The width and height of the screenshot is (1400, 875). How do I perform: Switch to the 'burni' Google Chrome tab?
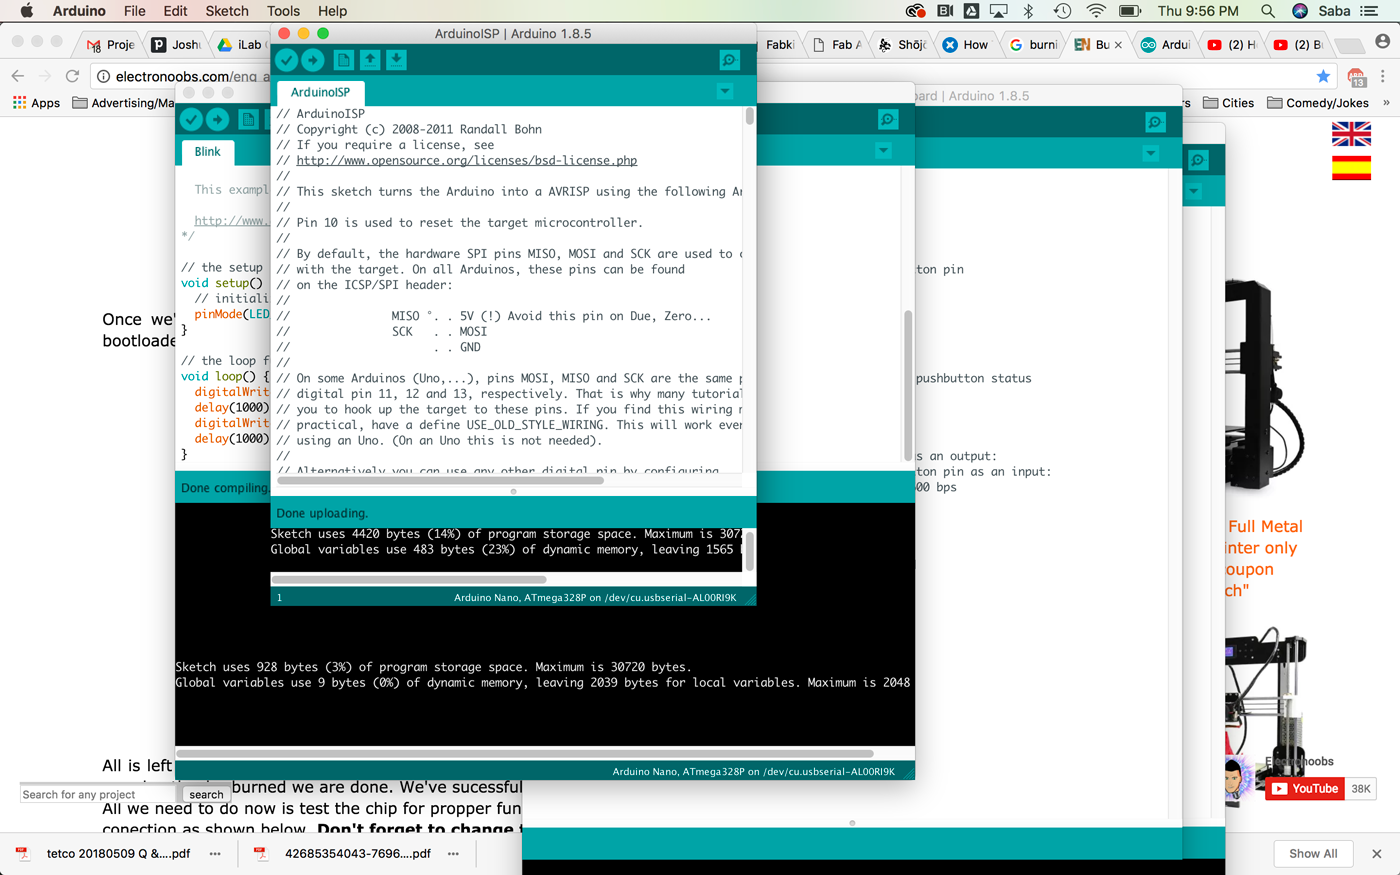pos(1033,44)
